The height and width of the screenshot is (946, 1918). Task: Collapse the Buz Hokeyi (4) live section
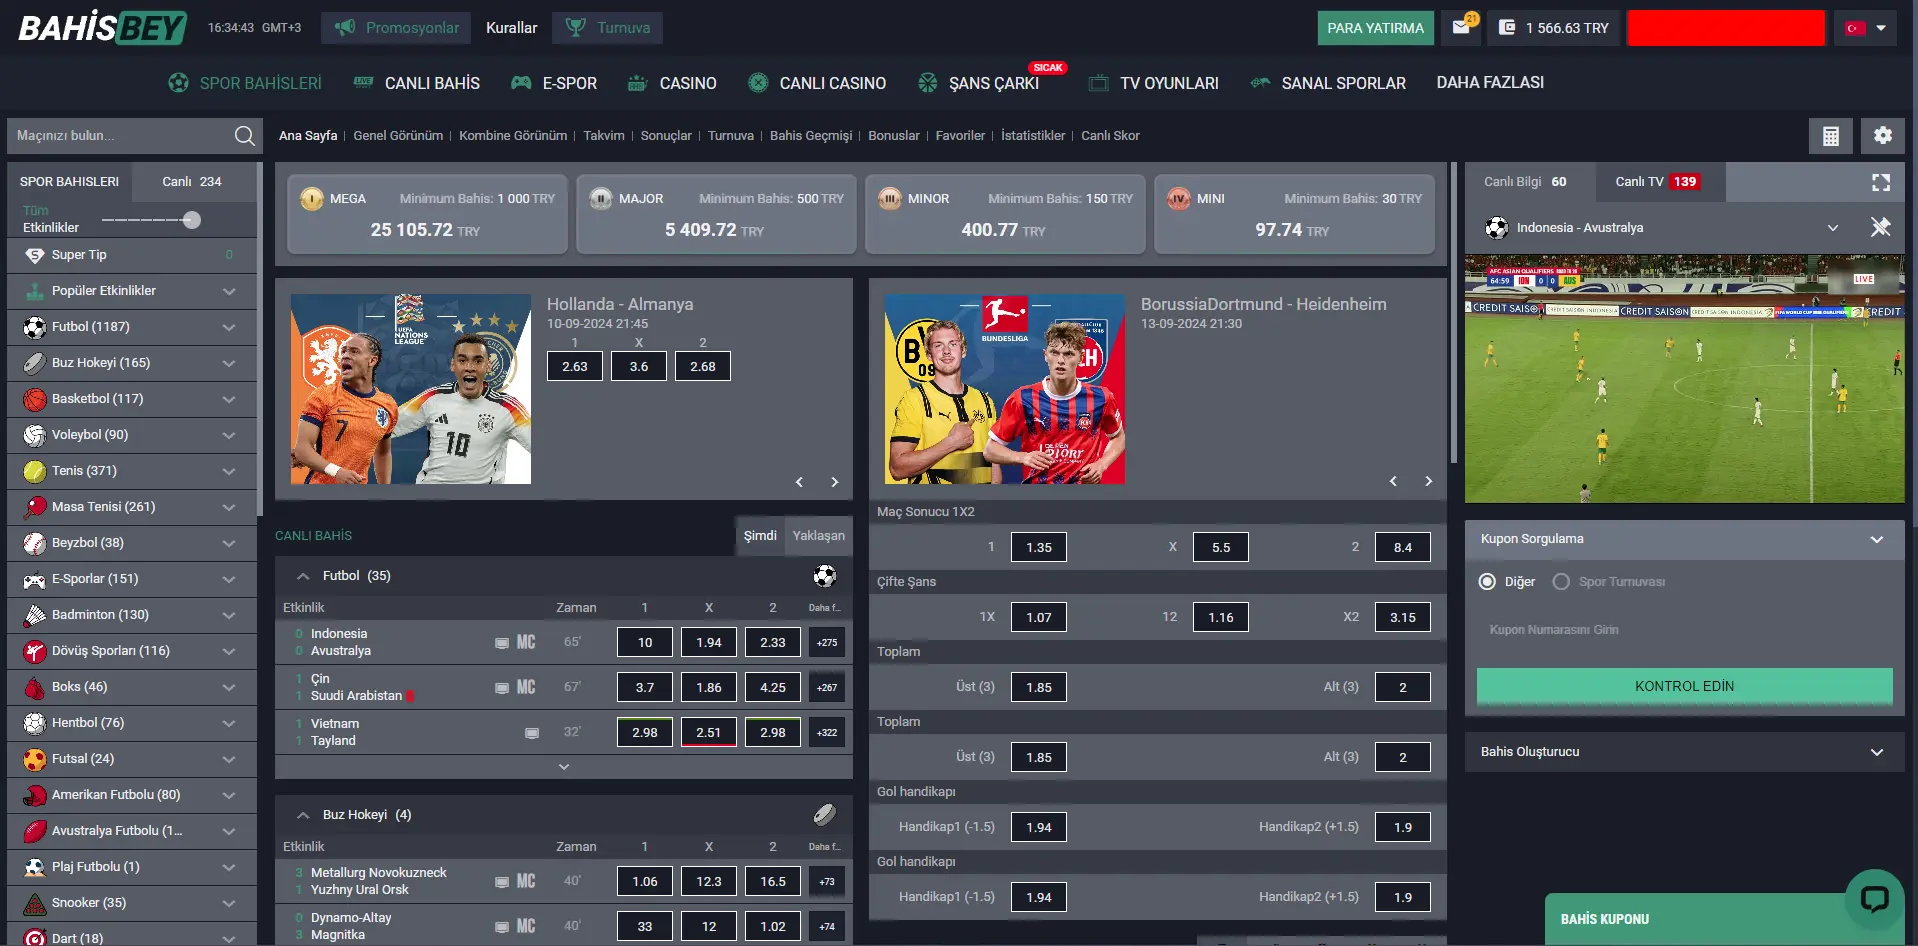302,815
